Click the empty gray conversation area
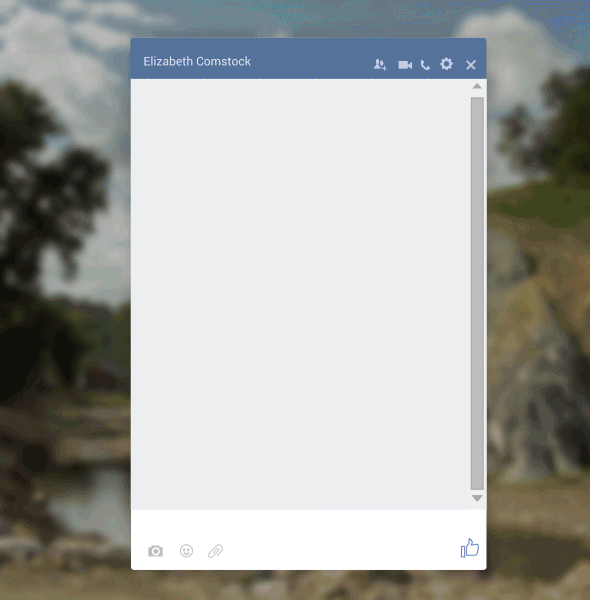 [x=300, y=294]
